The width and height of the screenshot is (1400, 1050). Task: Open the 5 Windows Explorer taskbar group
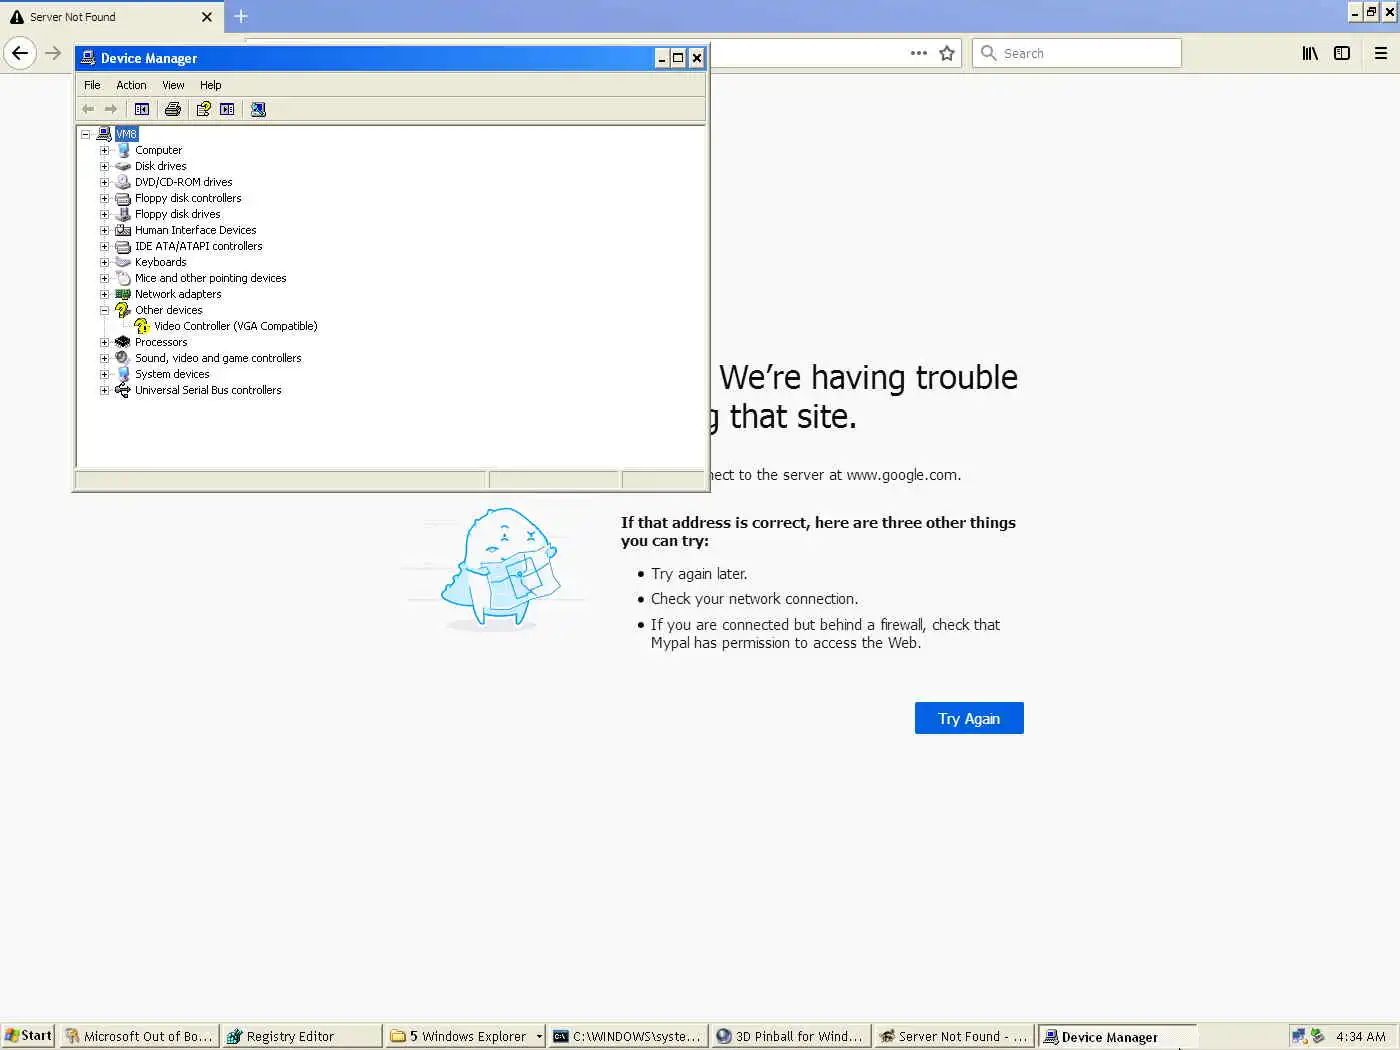pyautogui.click(x=466, y=1036)
